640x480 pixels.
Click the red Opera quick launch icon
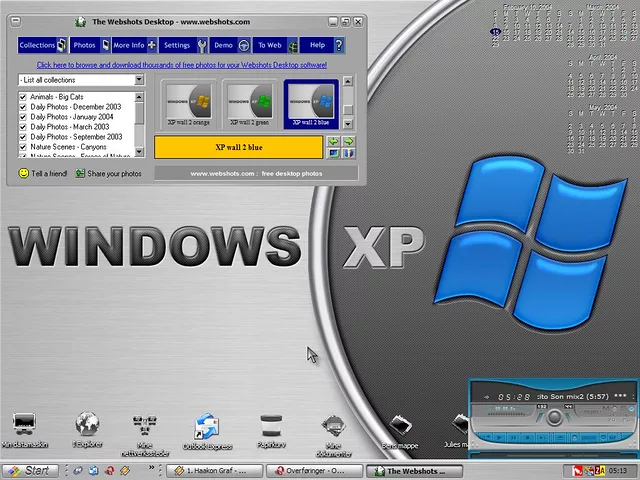point(109,471)
